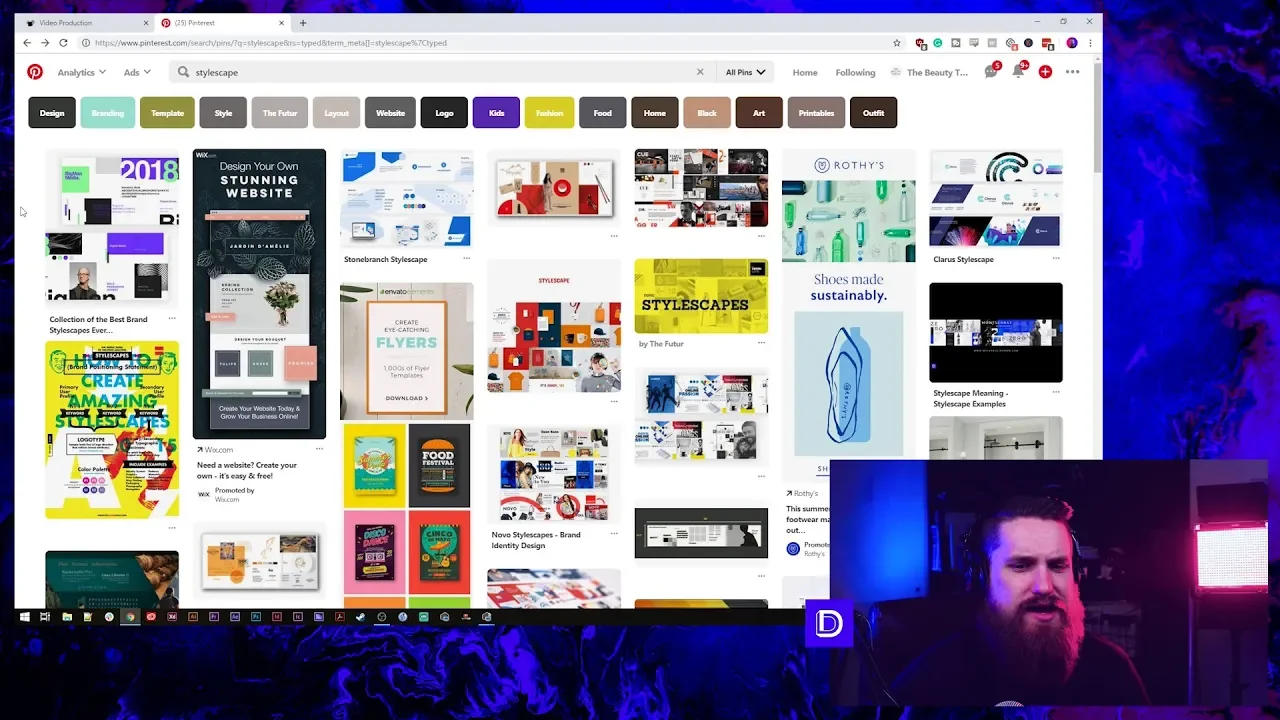
Task: Click the Pinterest logo icon
Action: point(35,72)
